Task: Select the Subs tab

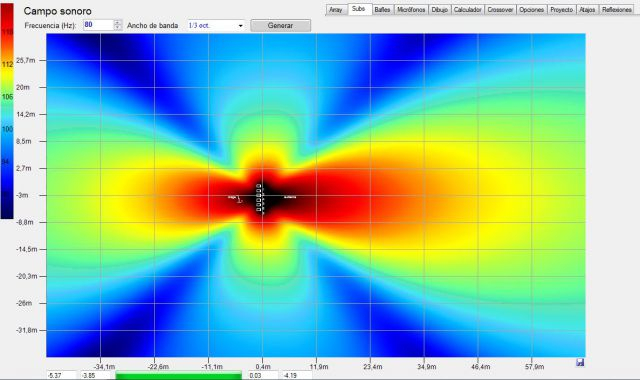Action: pyautogui.click(x=359, y=9)
